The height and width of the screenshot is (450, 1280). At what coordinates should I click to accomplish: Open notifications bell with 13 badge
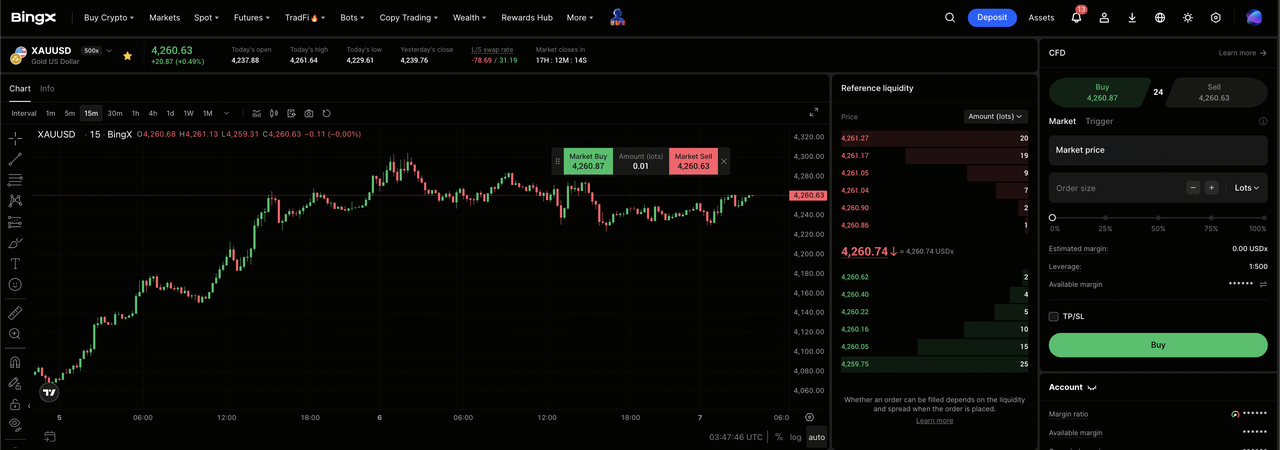(1077, 17)
